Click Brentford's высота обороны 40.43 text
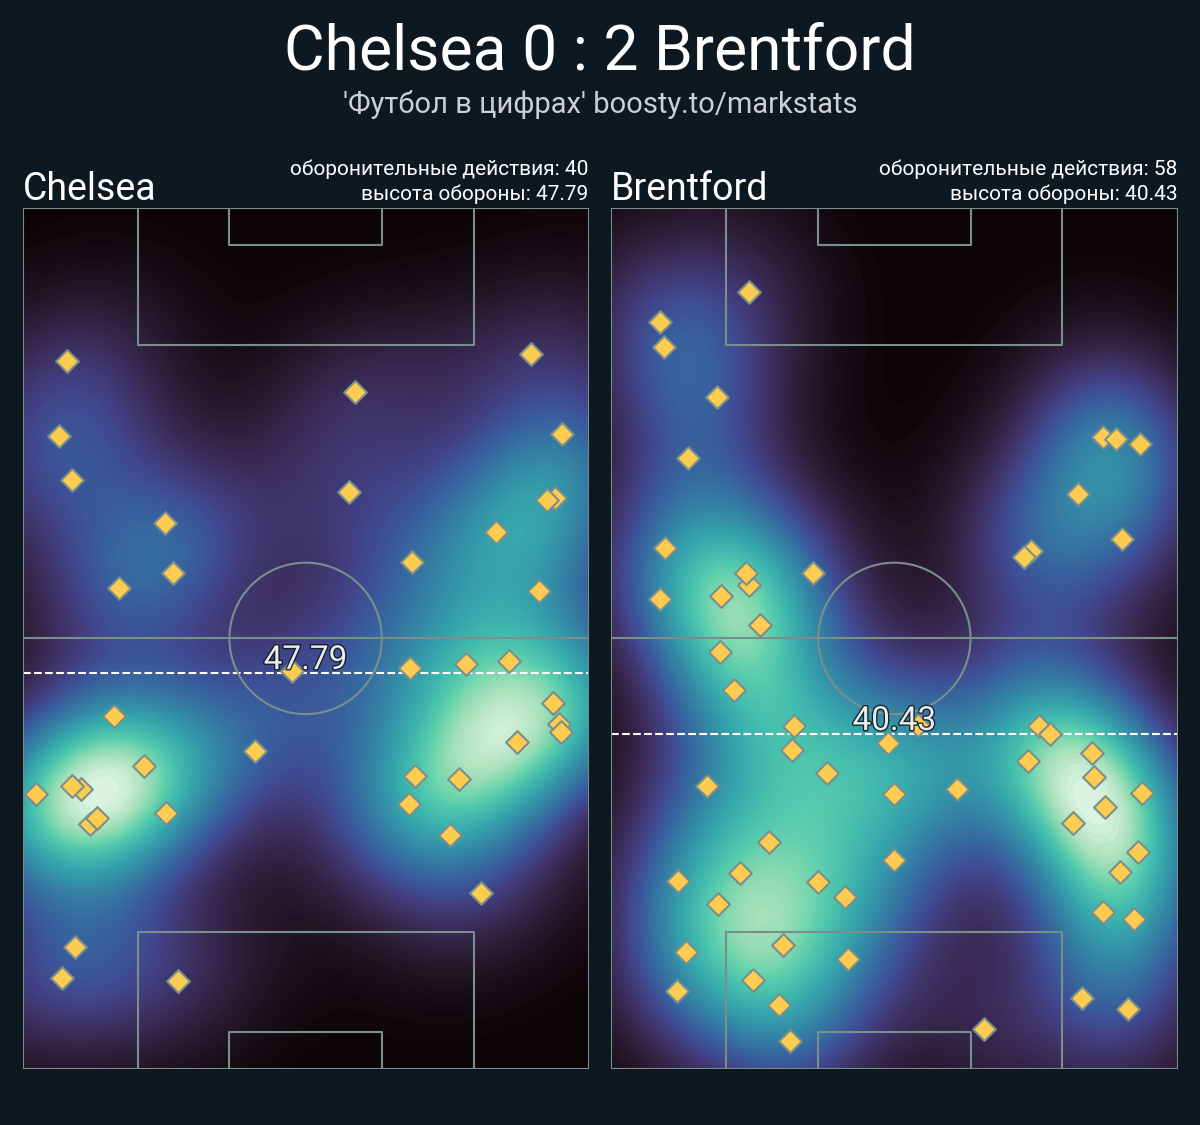Image resolution: width=1200 pixels, height=1125 pixels. (1063, 193)
